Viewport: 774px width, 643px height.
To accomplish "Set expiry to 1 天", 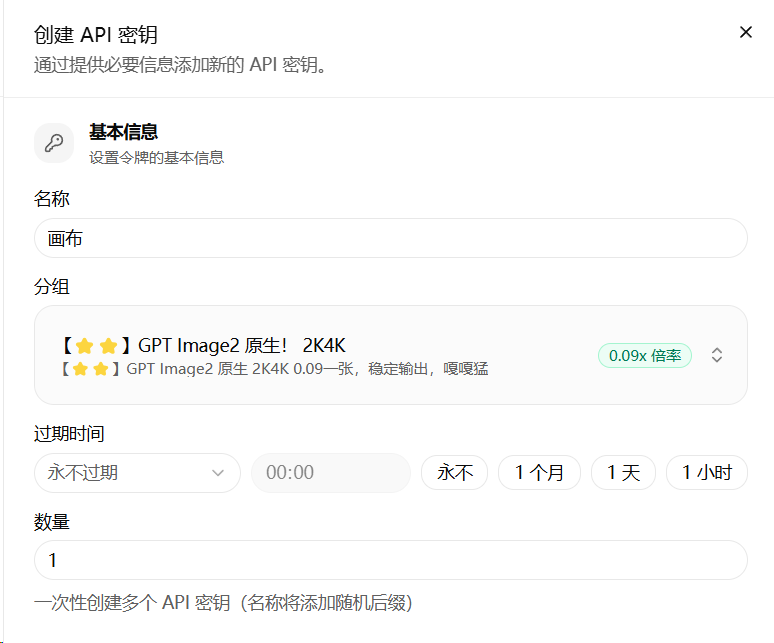I will [623, 472].
